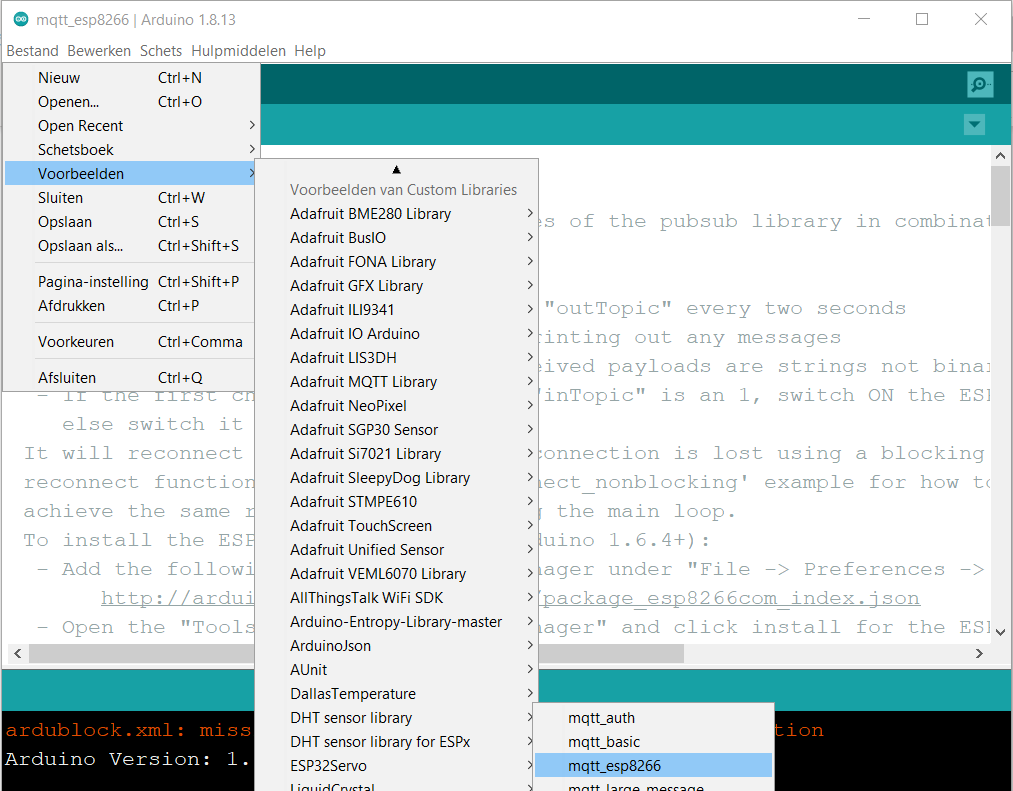The height and width of the screenshot is (791, 1013).
Task: Choose Afsluiten to quit Arduino
Action: click(129, 377)
